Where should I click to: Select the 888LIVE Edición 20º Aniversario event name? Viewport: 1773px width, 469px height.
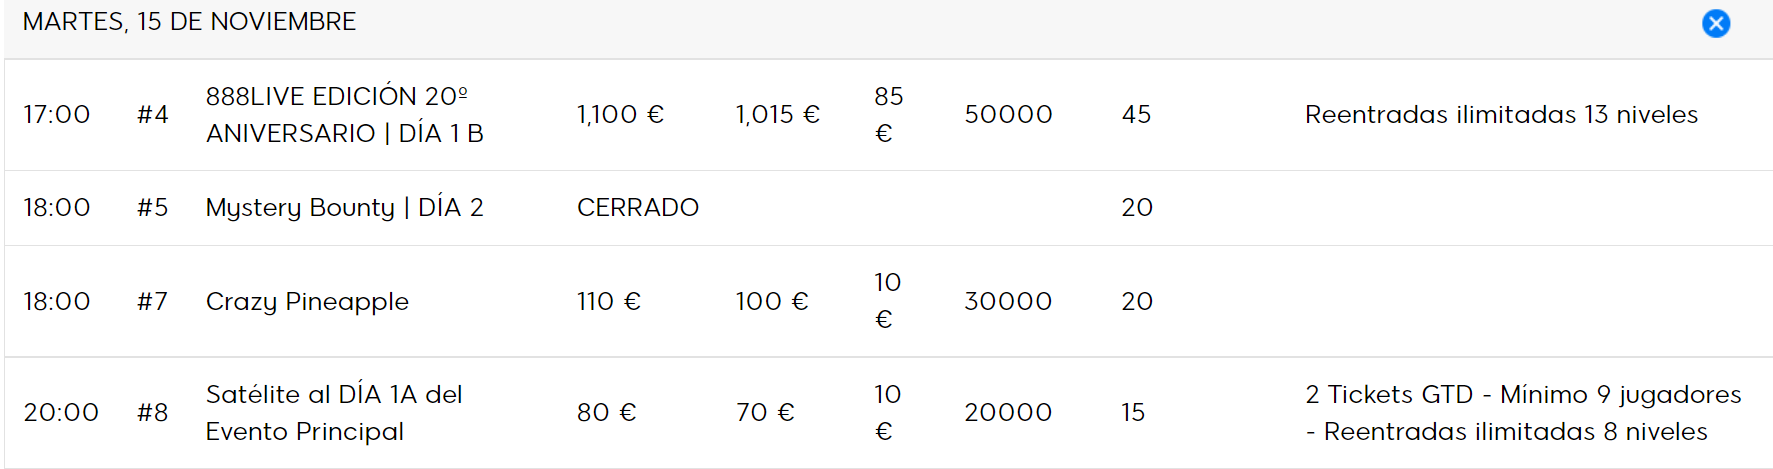point(345,115)
